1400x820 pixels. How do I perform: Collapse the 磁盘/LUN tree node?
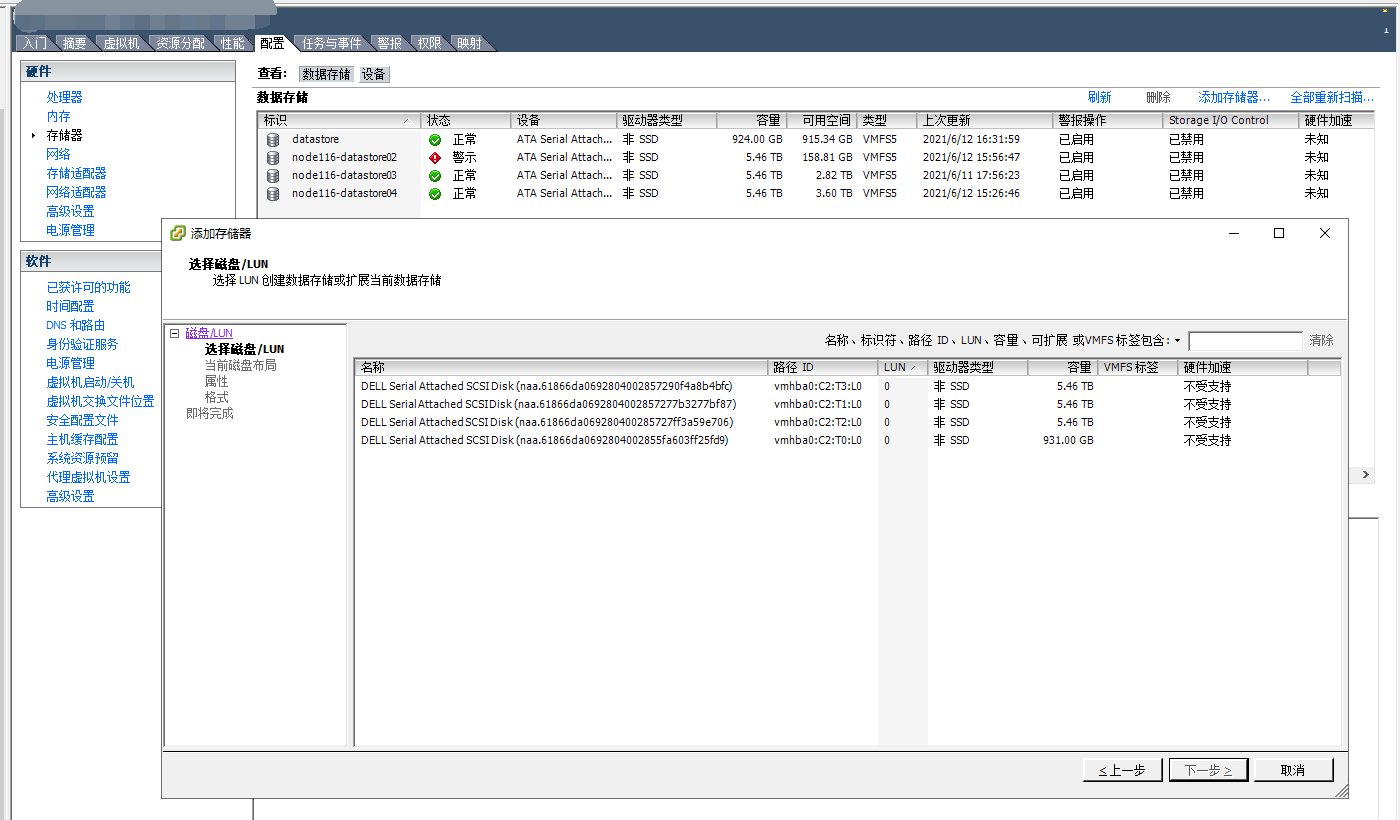tap(175, 333)
